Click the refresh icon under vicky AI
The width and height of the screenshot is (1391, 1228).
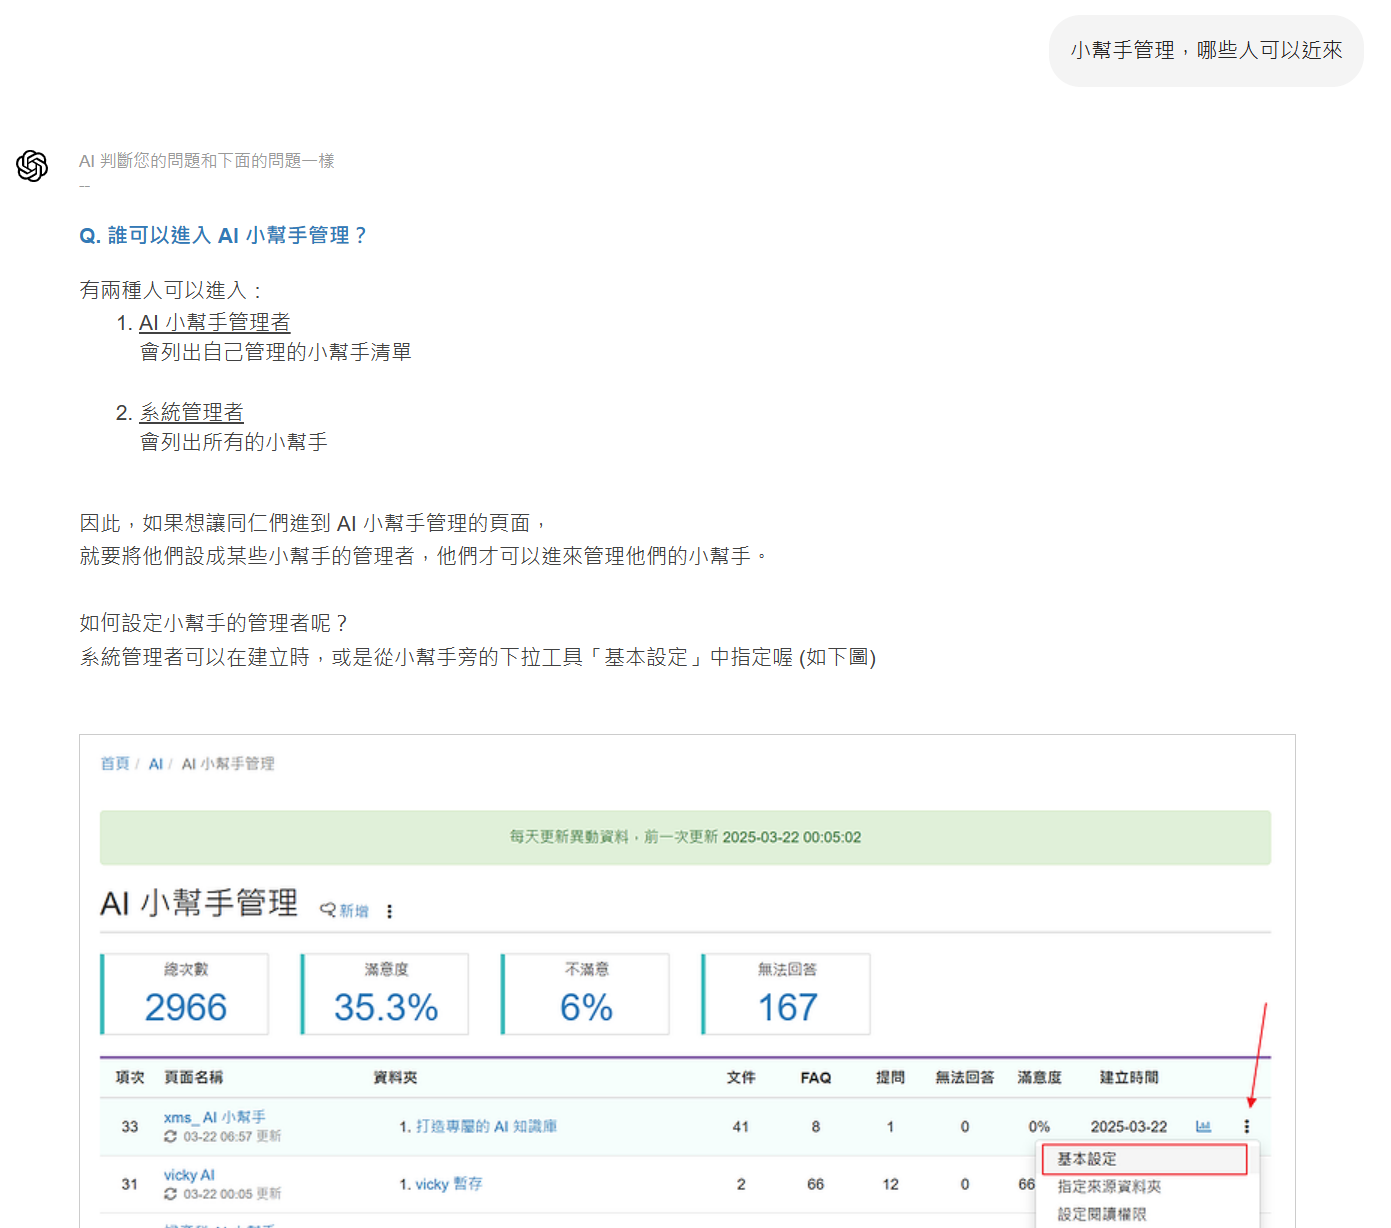[x=170, y=1194]
